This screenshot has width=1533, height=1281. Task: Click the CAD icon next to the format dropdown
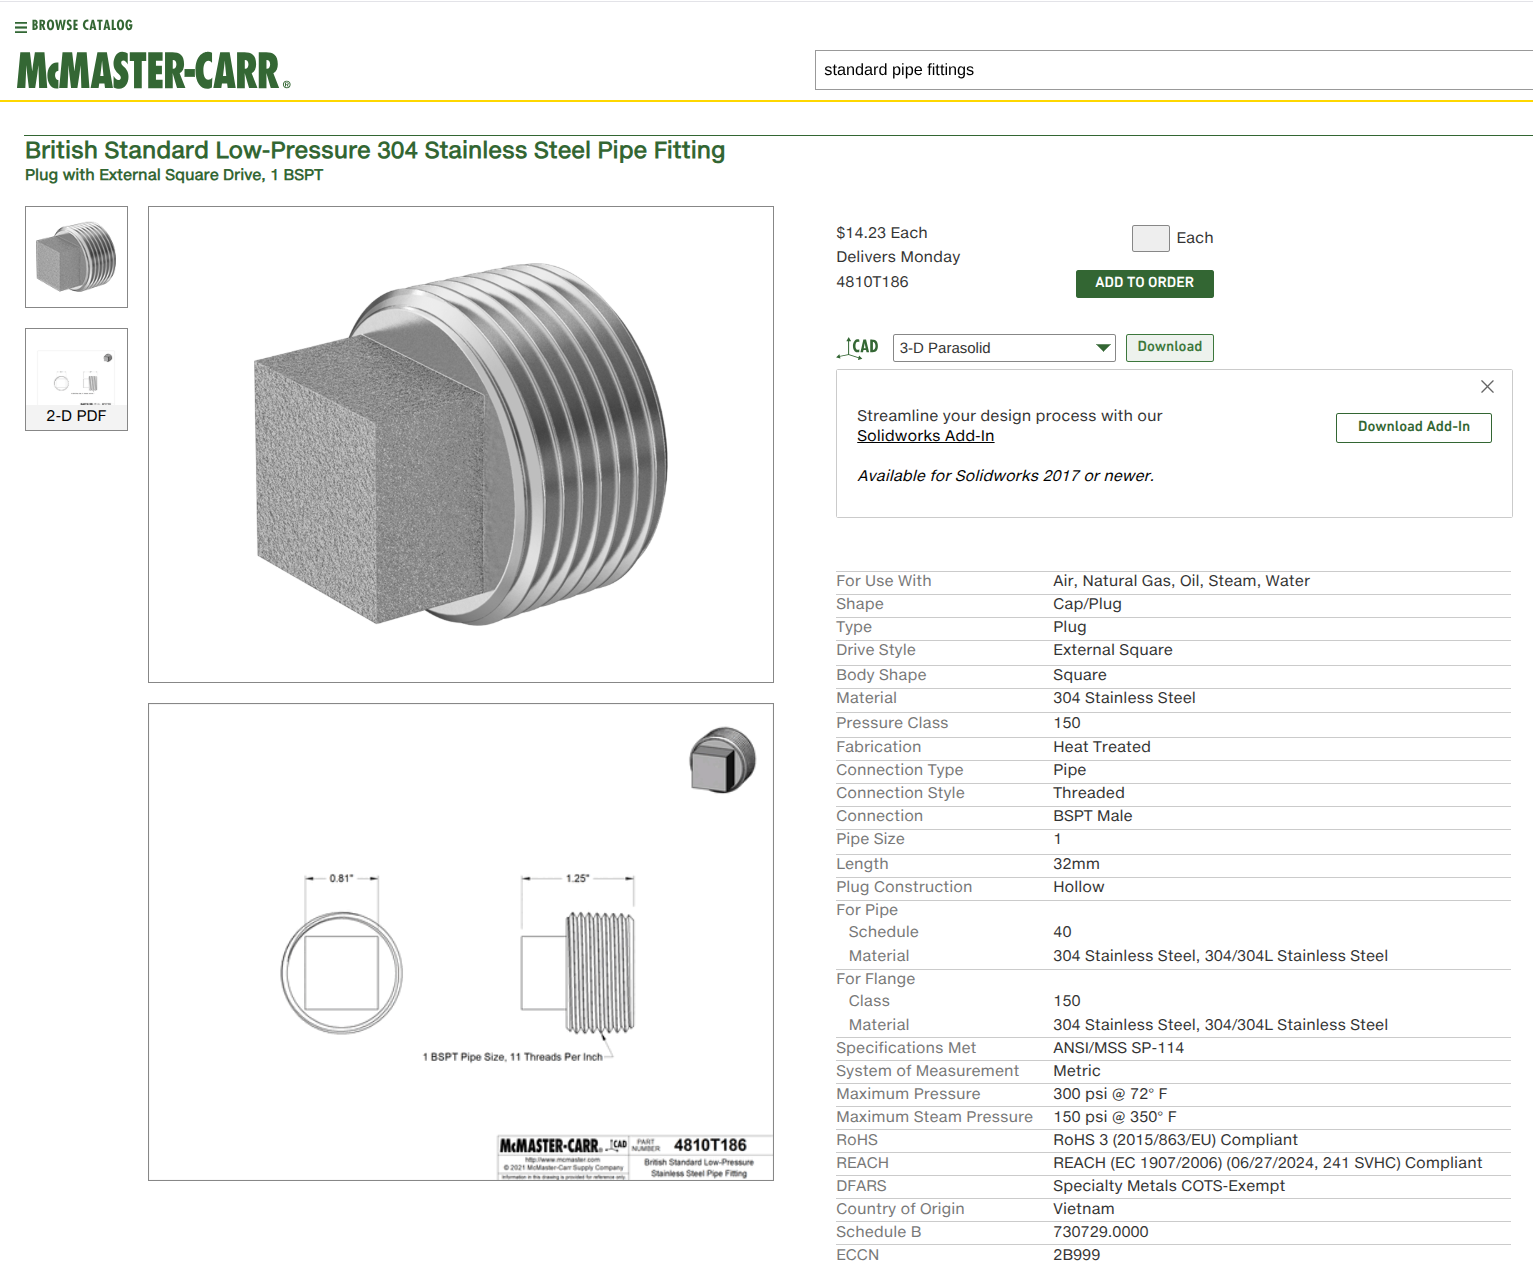click(858, 347)
